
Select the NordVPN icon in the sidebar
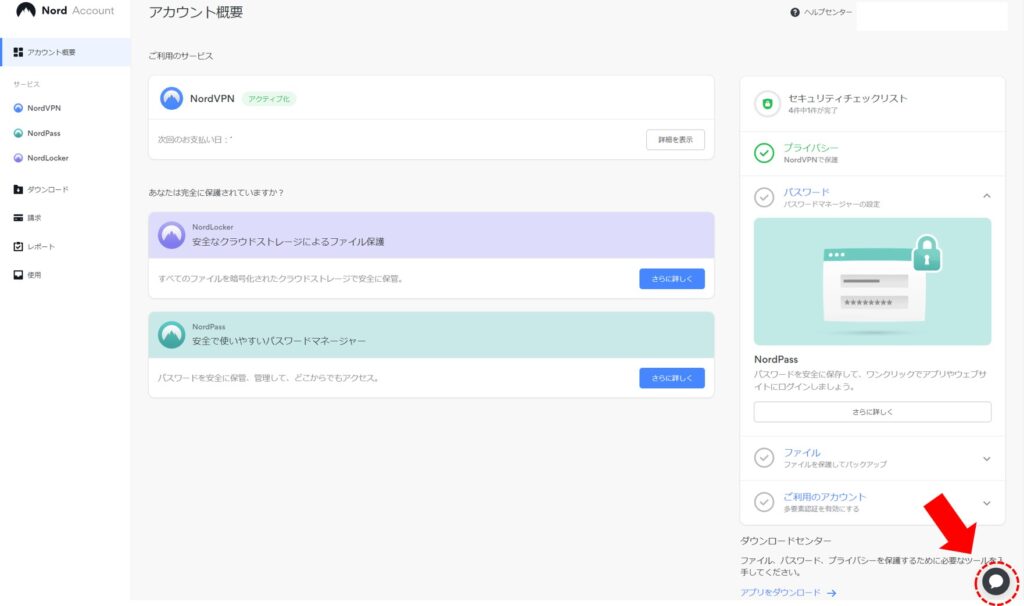pos(17,108)
